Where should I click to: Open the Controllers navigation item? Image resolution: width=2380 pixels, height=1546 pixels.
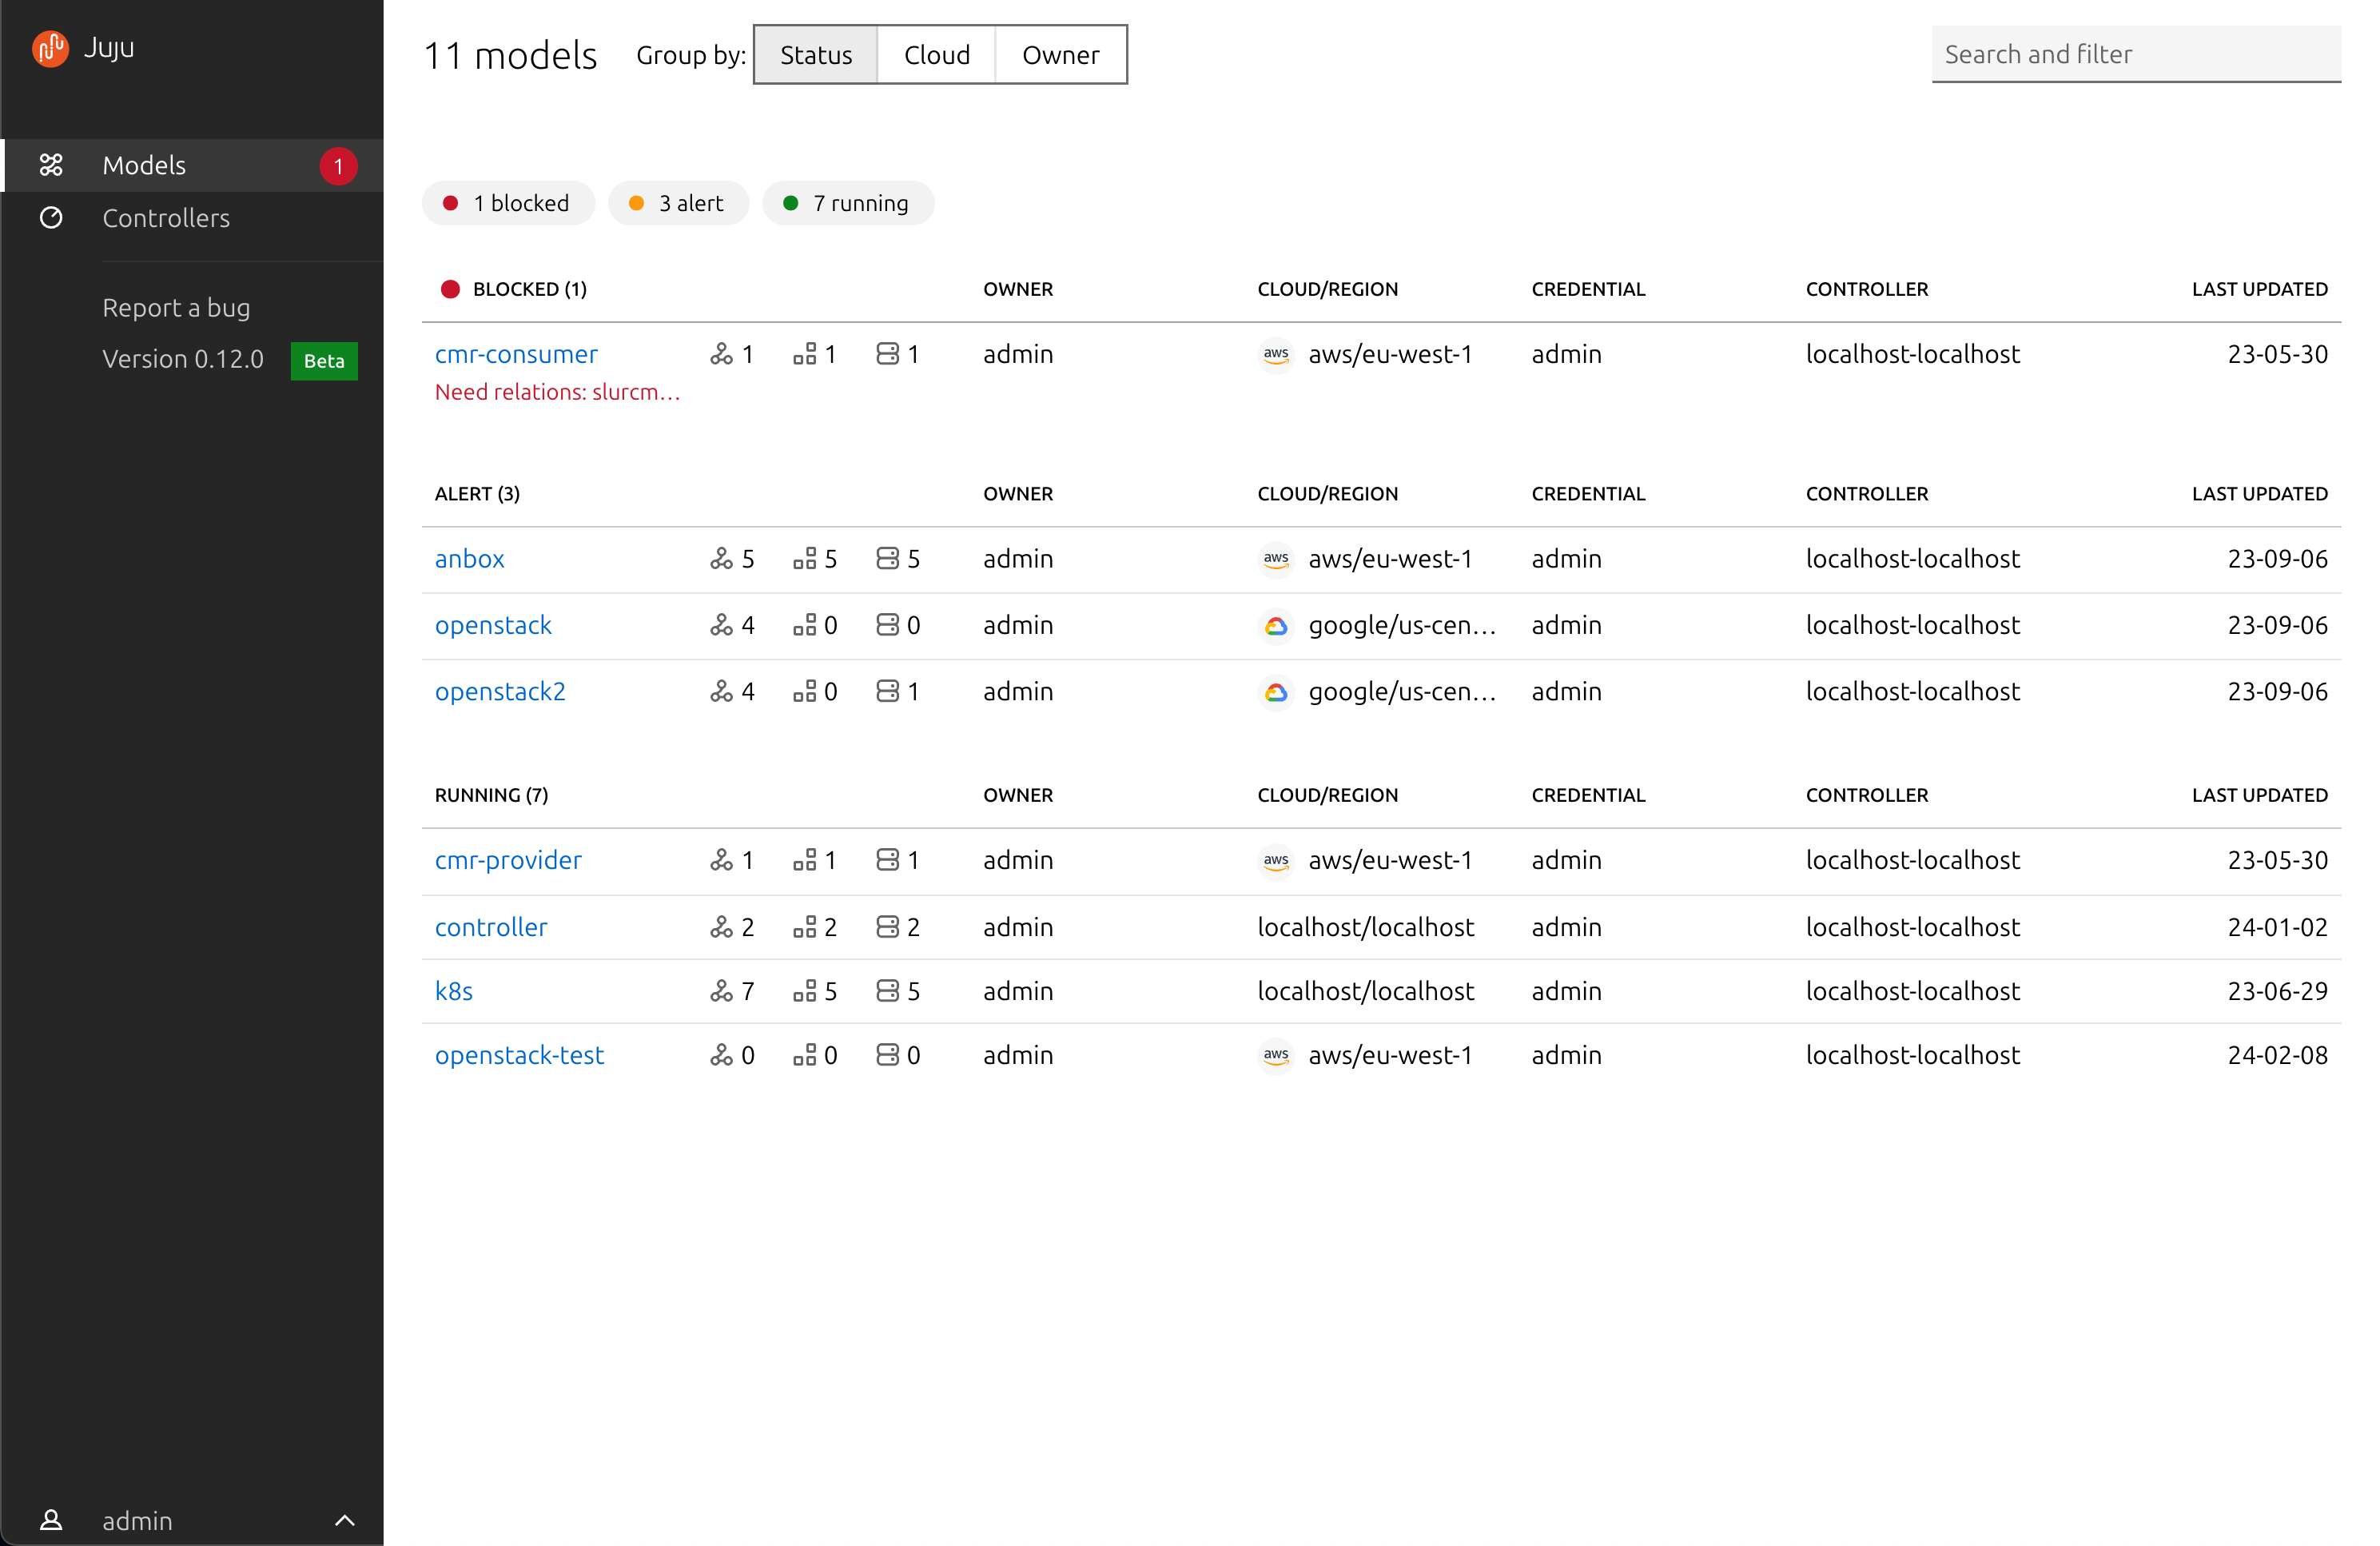pyautogui.click(x=166, y=217)
